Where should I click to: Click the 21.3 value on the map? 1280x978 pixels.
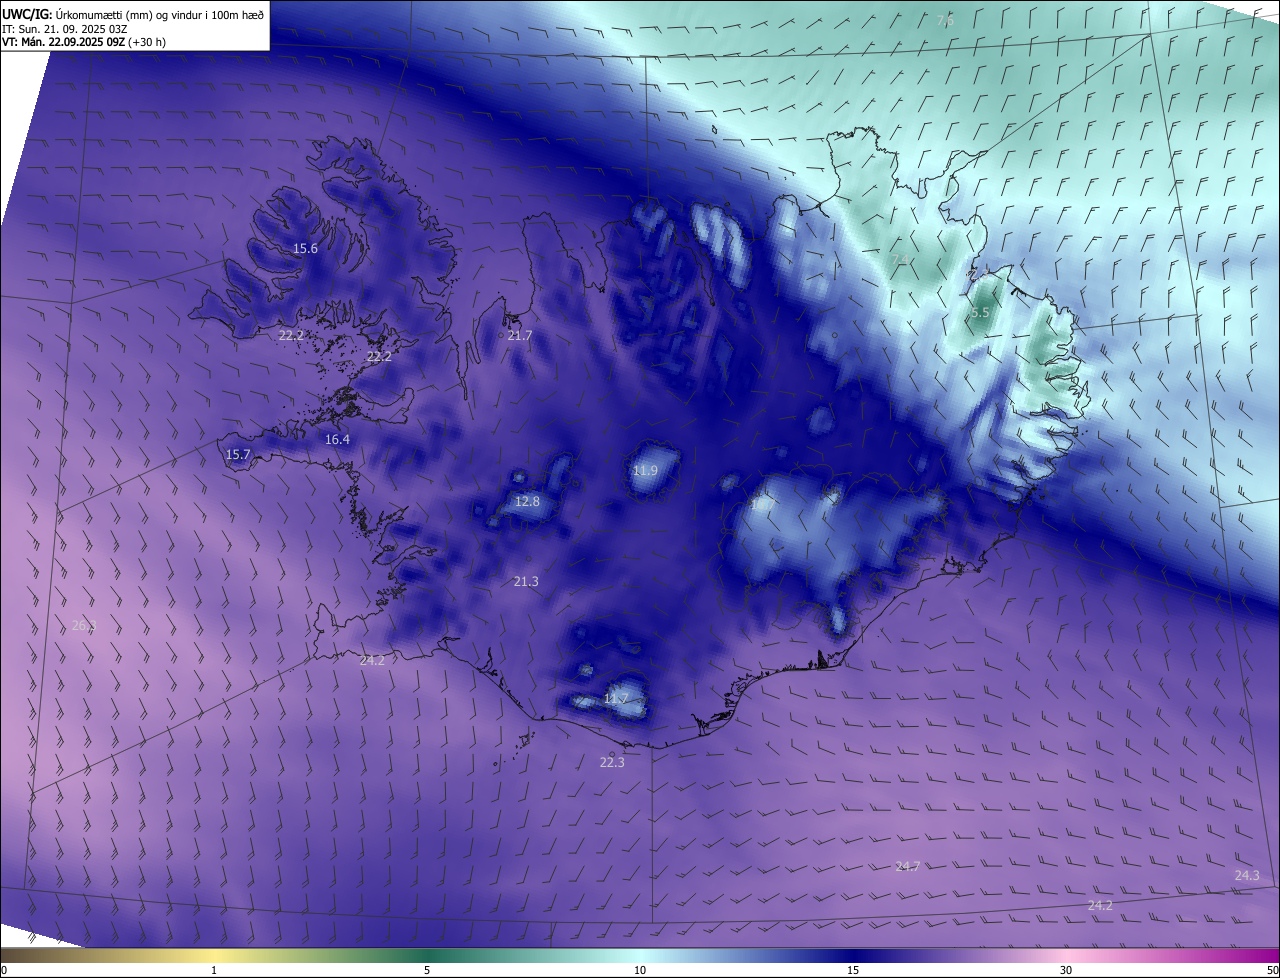526,581
